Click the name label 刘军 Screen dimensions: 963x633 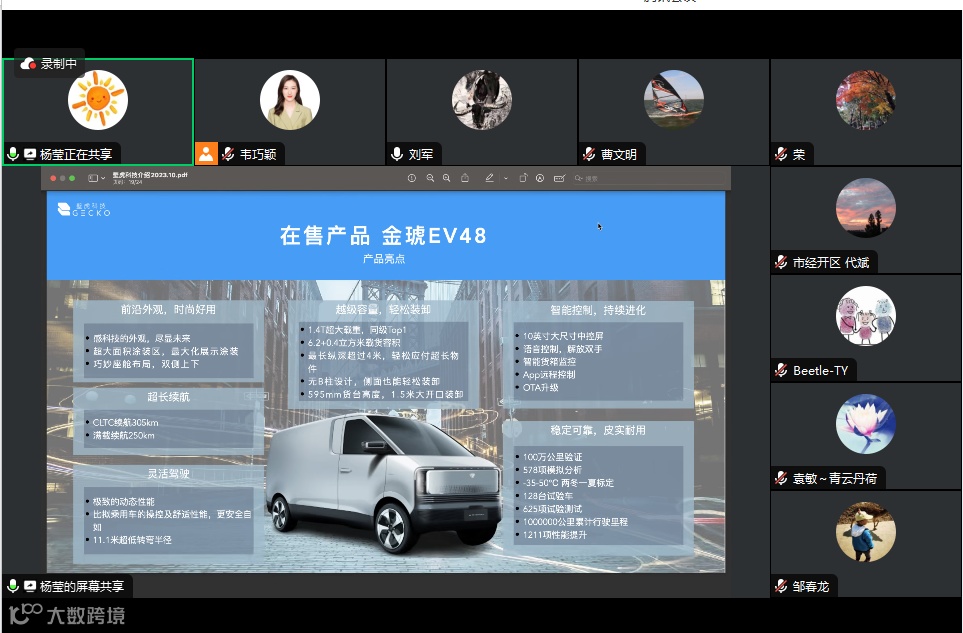click(x=421, y=154)
